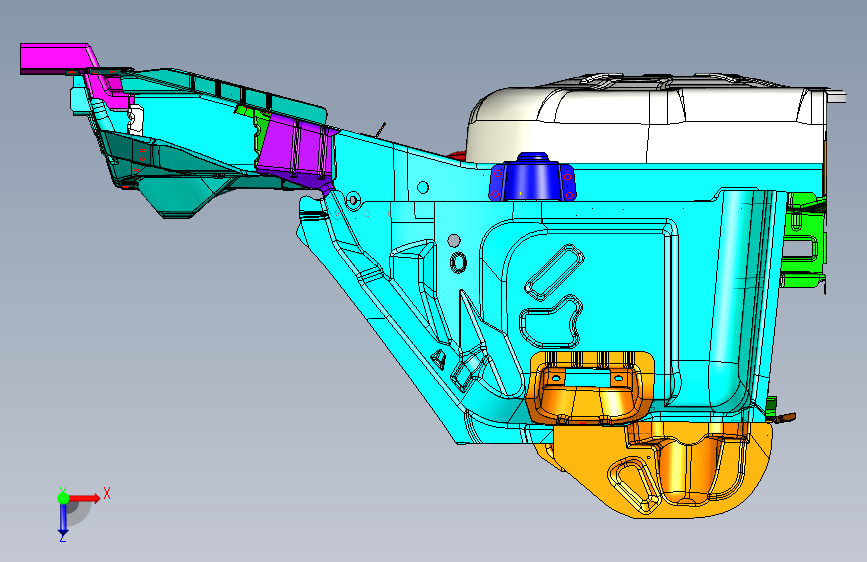This screenshot has height=562, width=867.
Task: Select the orange pocket bracket with two bolts
Action: (589, 389)
